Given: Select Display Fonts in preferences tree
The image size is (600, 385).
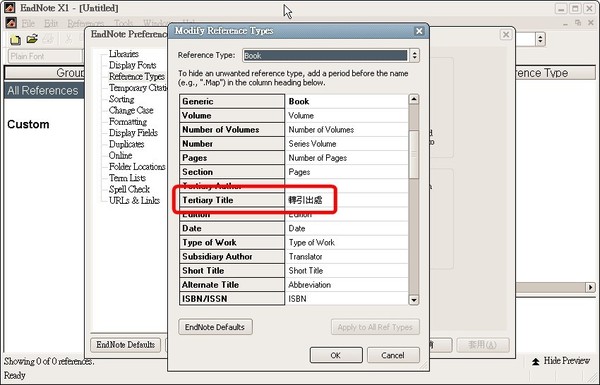Looking at the screenshot, I should tap(132, 65).
